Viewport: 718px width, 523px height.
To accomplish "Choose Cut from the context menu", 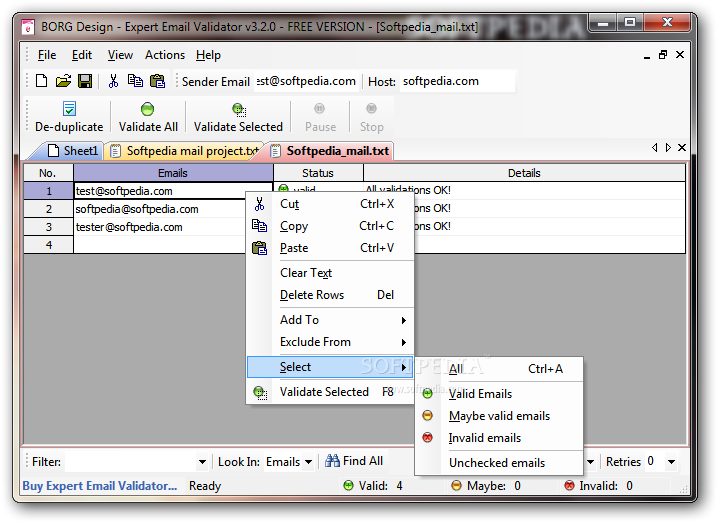I will coord(330,204).
